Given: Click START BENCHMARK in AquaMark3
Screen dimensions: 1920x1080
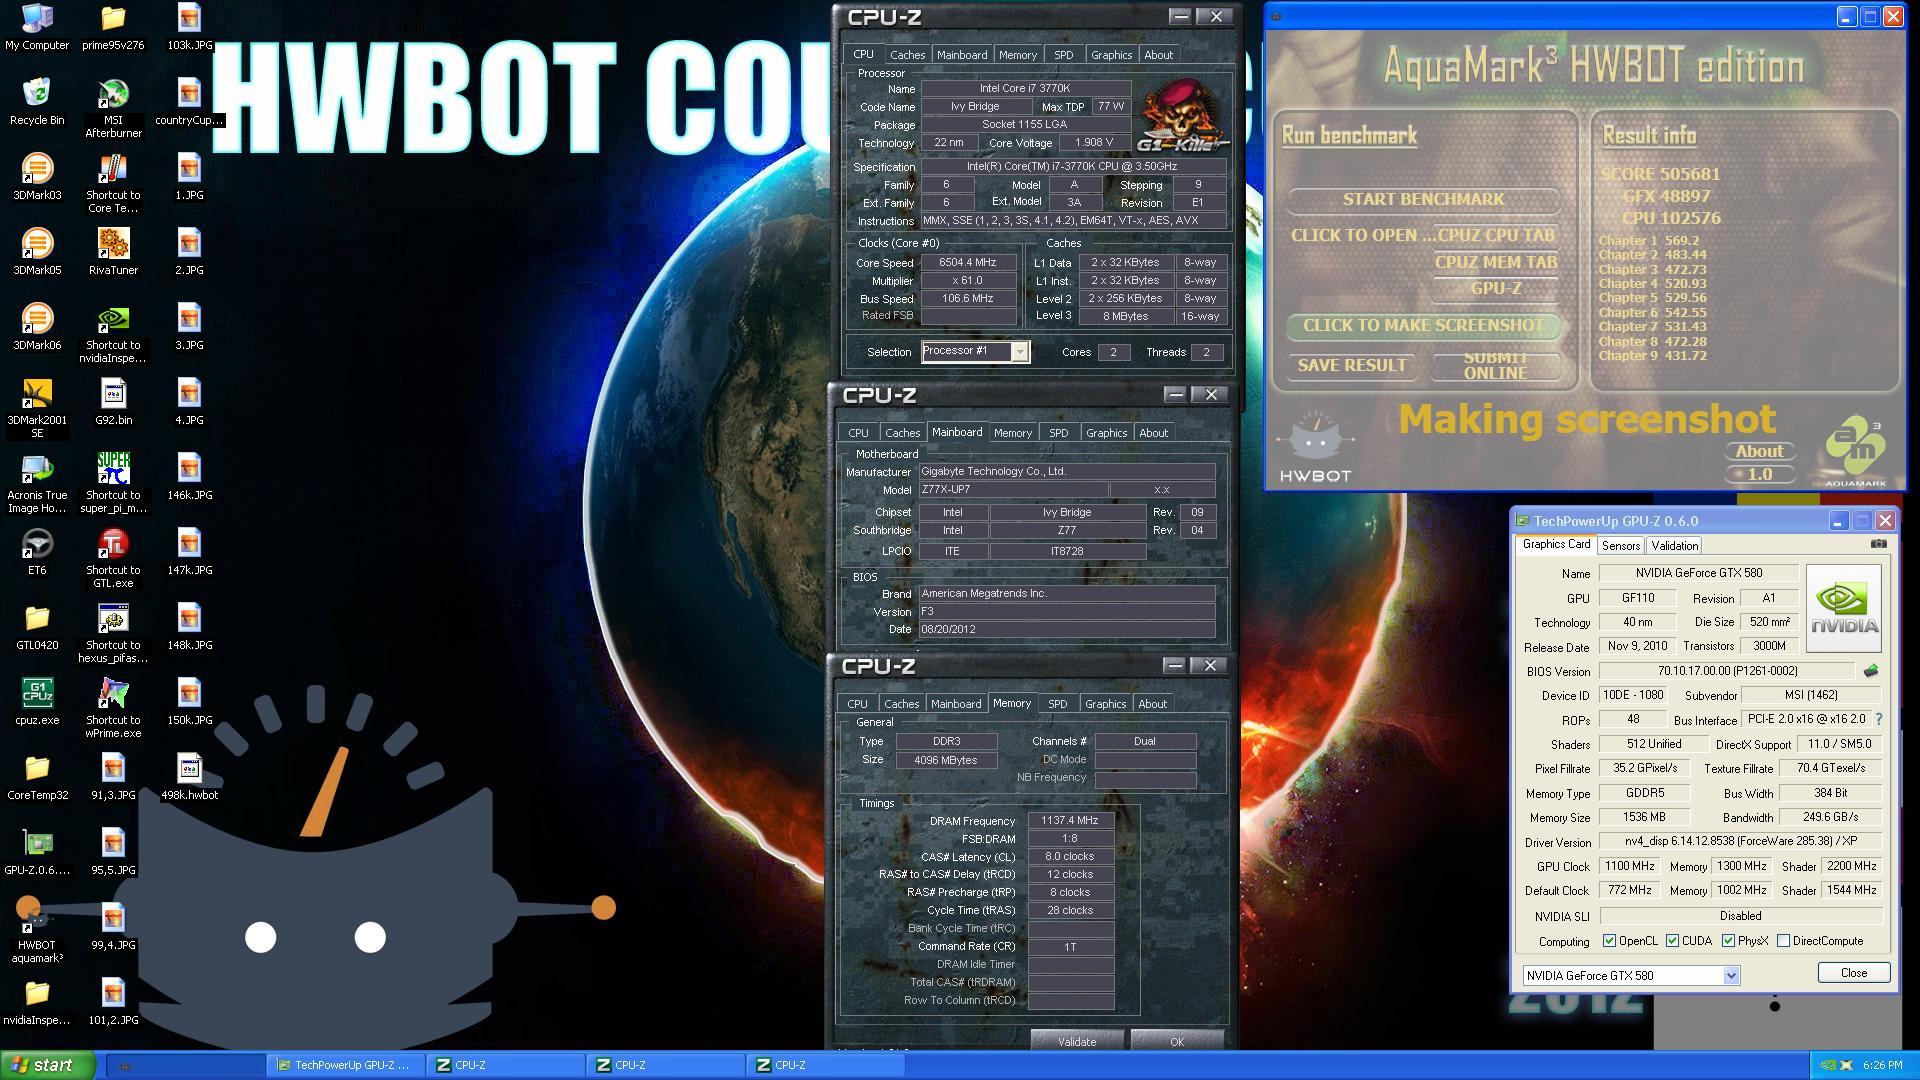Looking at the screenshot, I should point(1423,199).
